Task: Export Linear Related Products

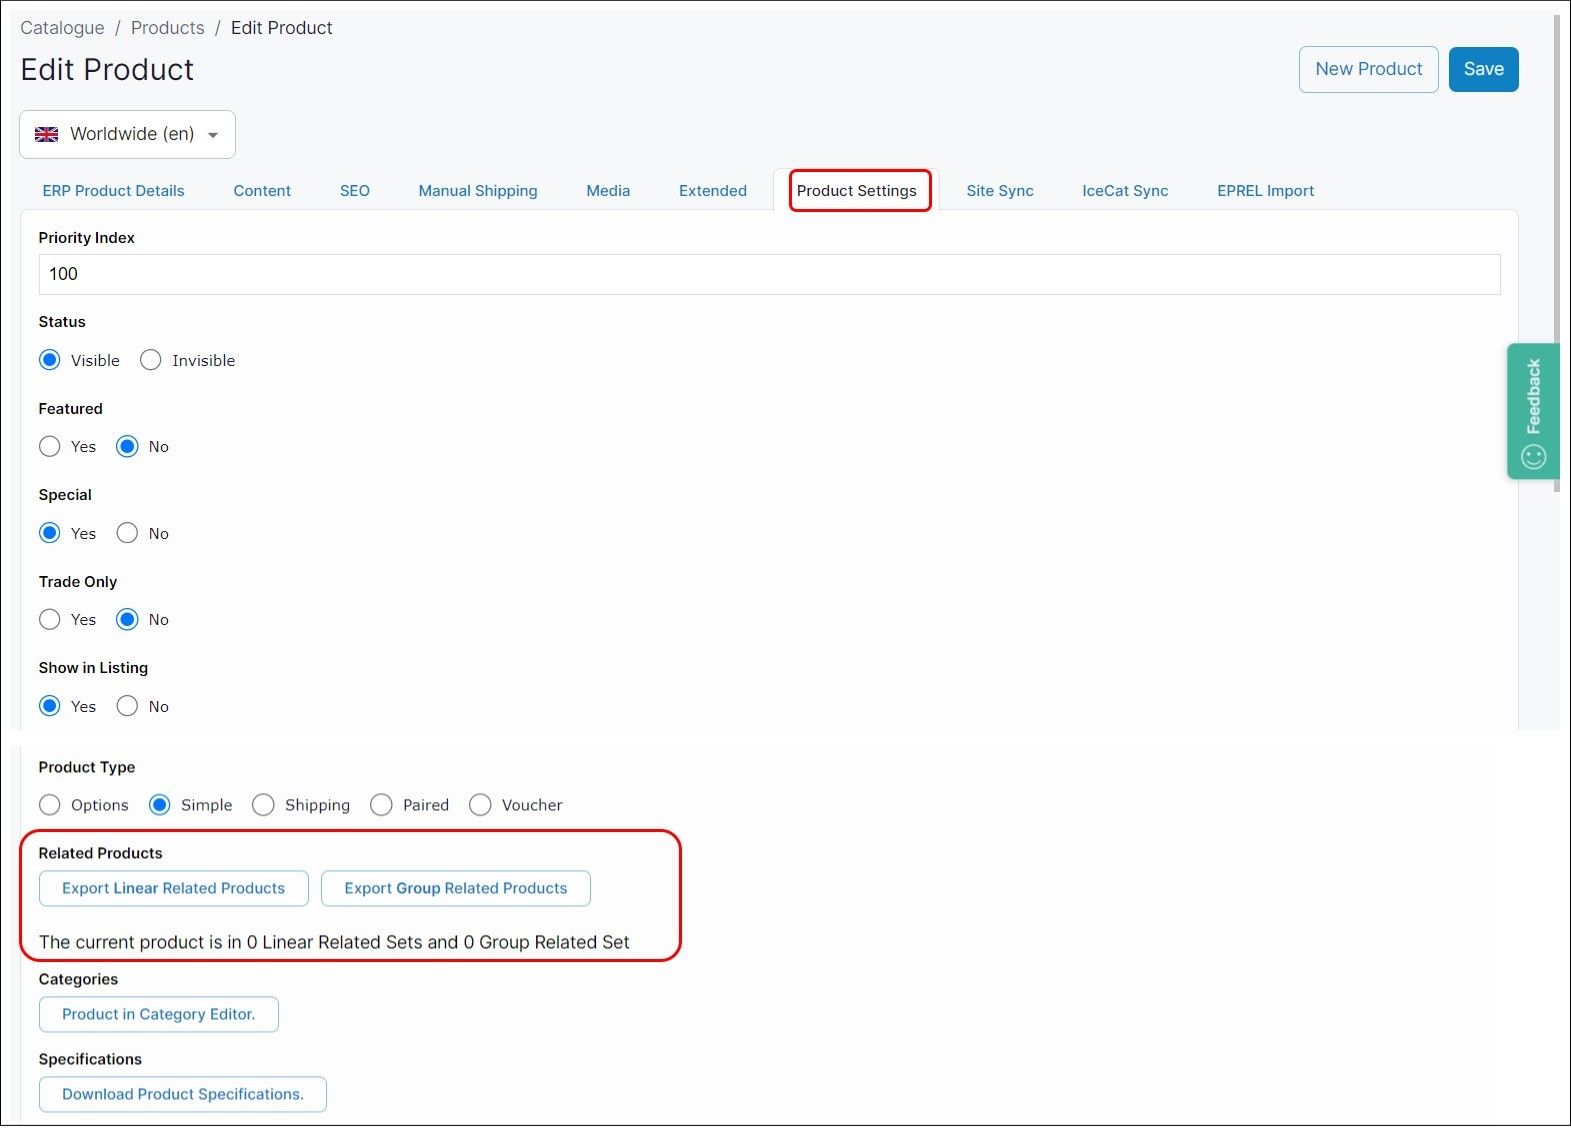Action: [x=173, y=888]
